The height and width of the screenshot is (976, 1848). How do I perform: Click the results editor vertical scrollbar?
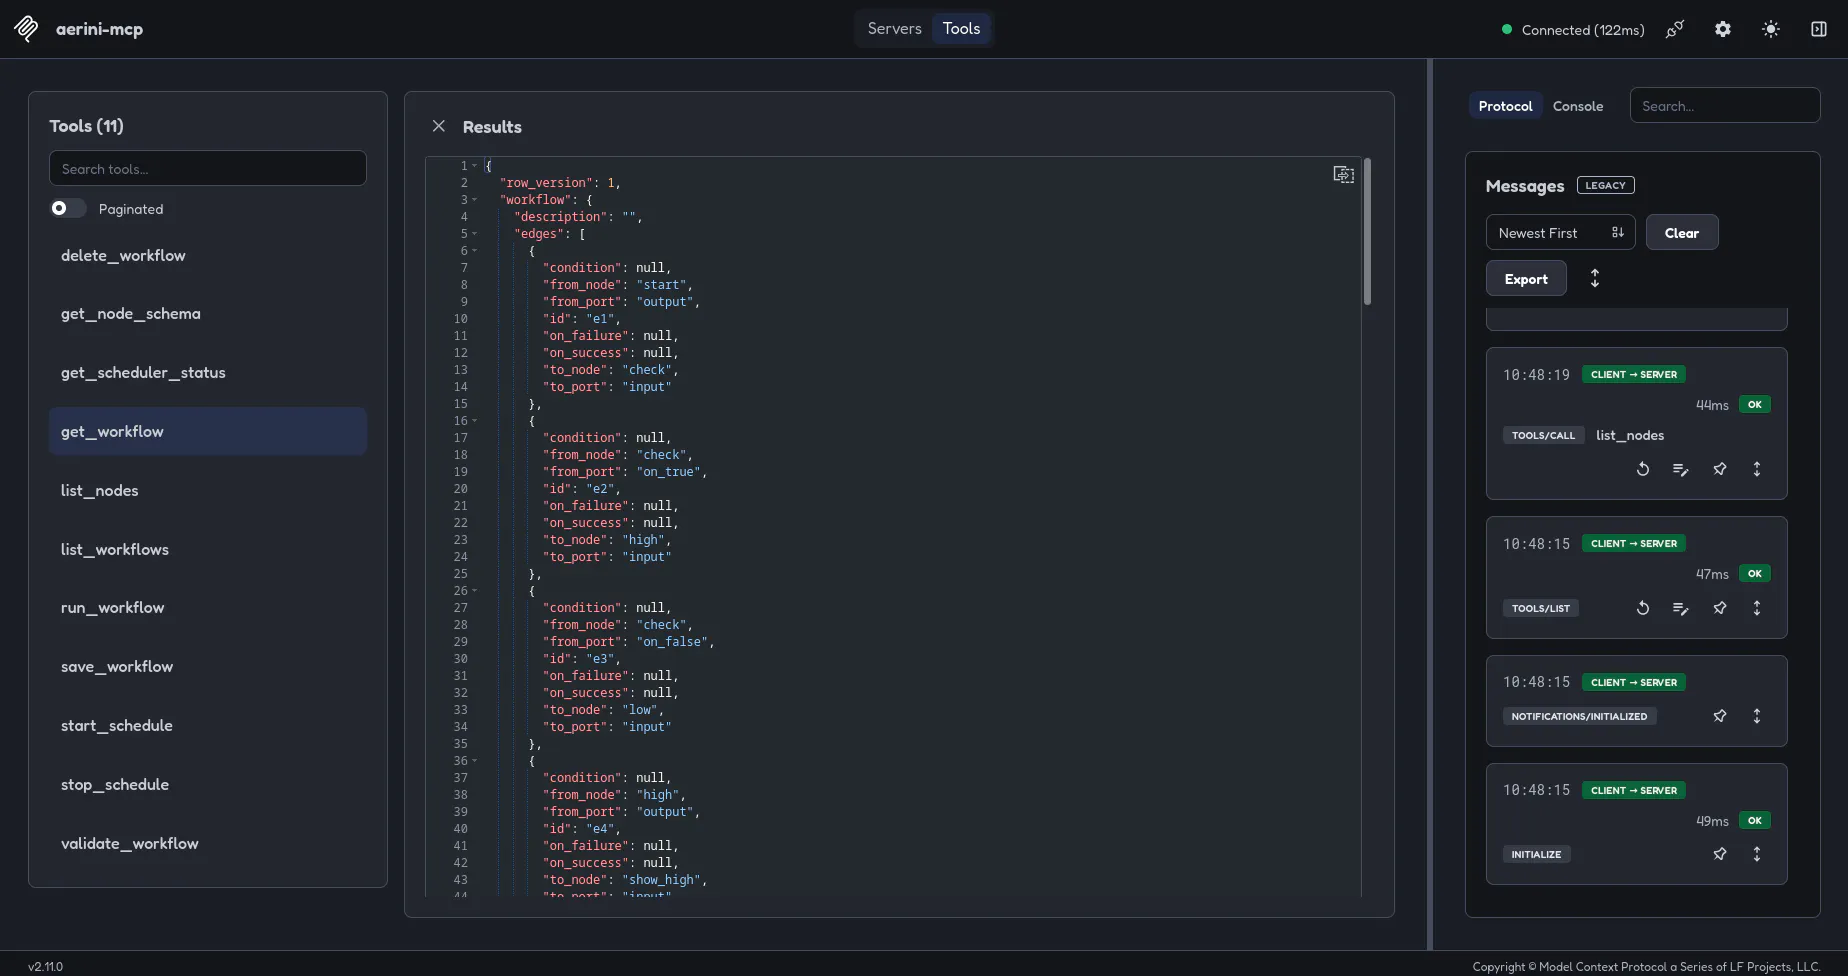coord(1366,231)
